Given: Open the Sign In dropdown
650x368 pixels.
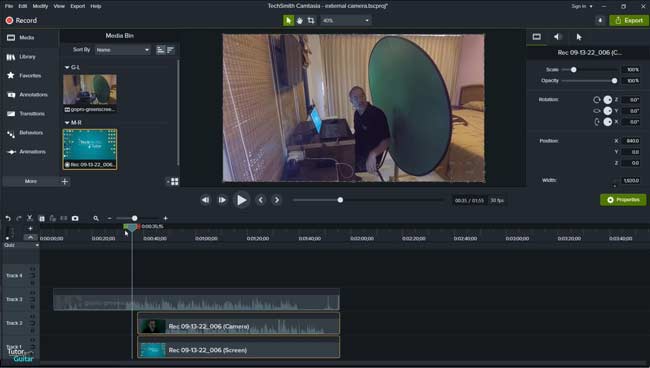Looking at the screenshot, I should pyautogui.click(x=582, y=6).
